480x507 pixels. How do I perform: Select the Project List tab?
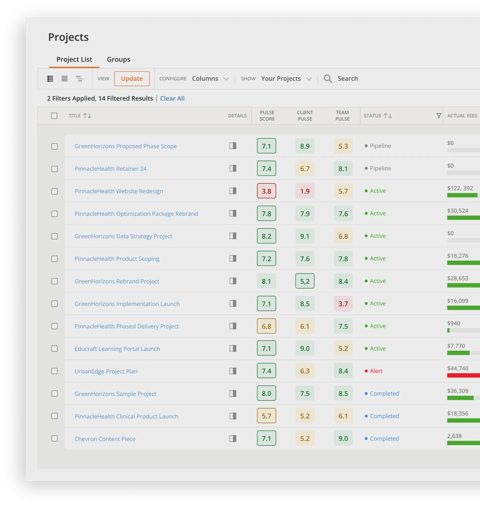(74, 59)
